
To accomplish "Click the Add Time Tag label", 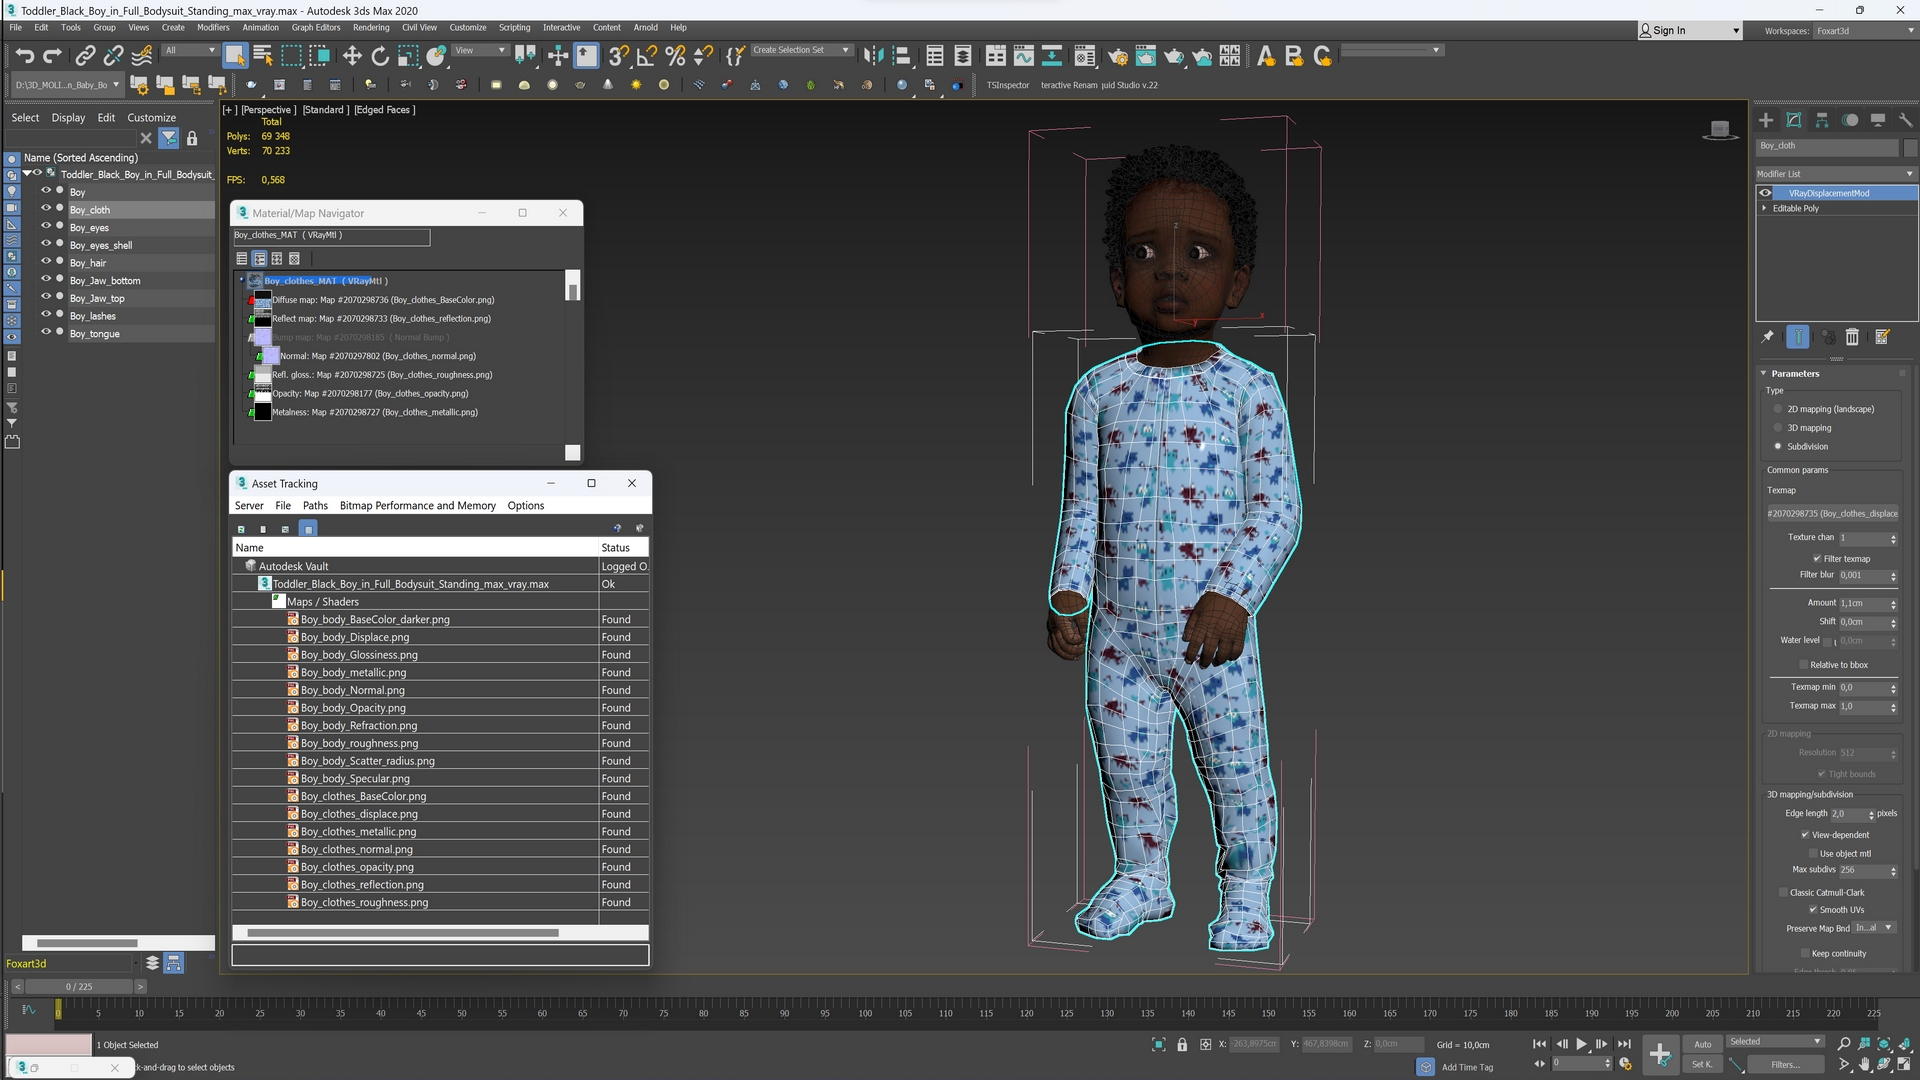I will [x=1467, y=1067].
